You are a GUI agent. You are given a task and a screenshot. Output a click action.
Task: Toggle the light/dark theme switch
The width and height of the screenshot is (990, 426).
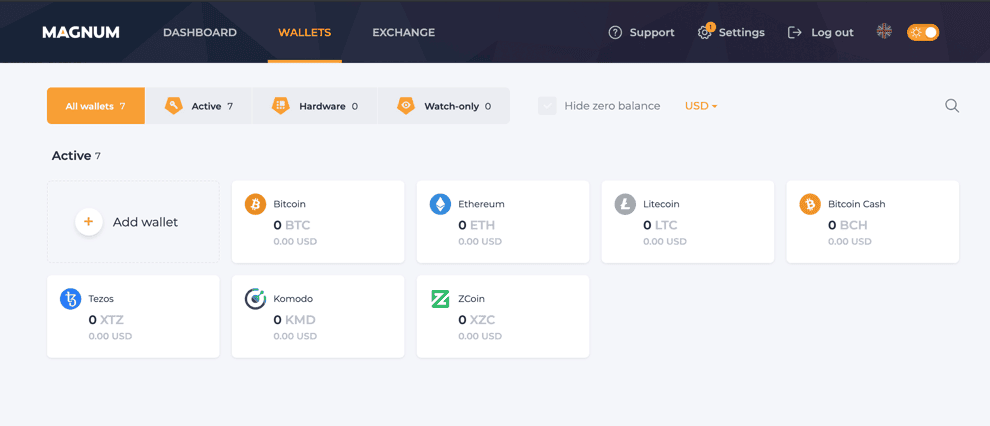point(923,32)
